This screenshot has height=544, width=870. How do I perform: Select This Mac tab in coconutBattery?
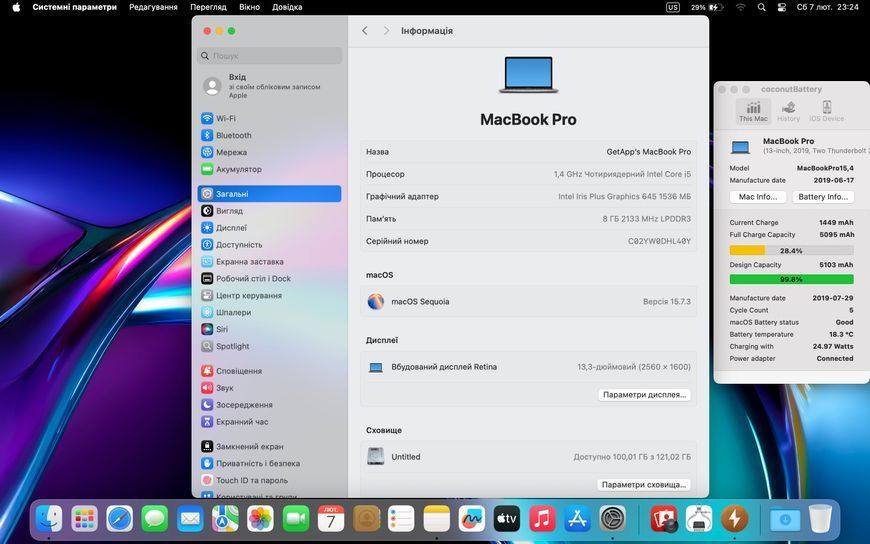tap(753, 111)
